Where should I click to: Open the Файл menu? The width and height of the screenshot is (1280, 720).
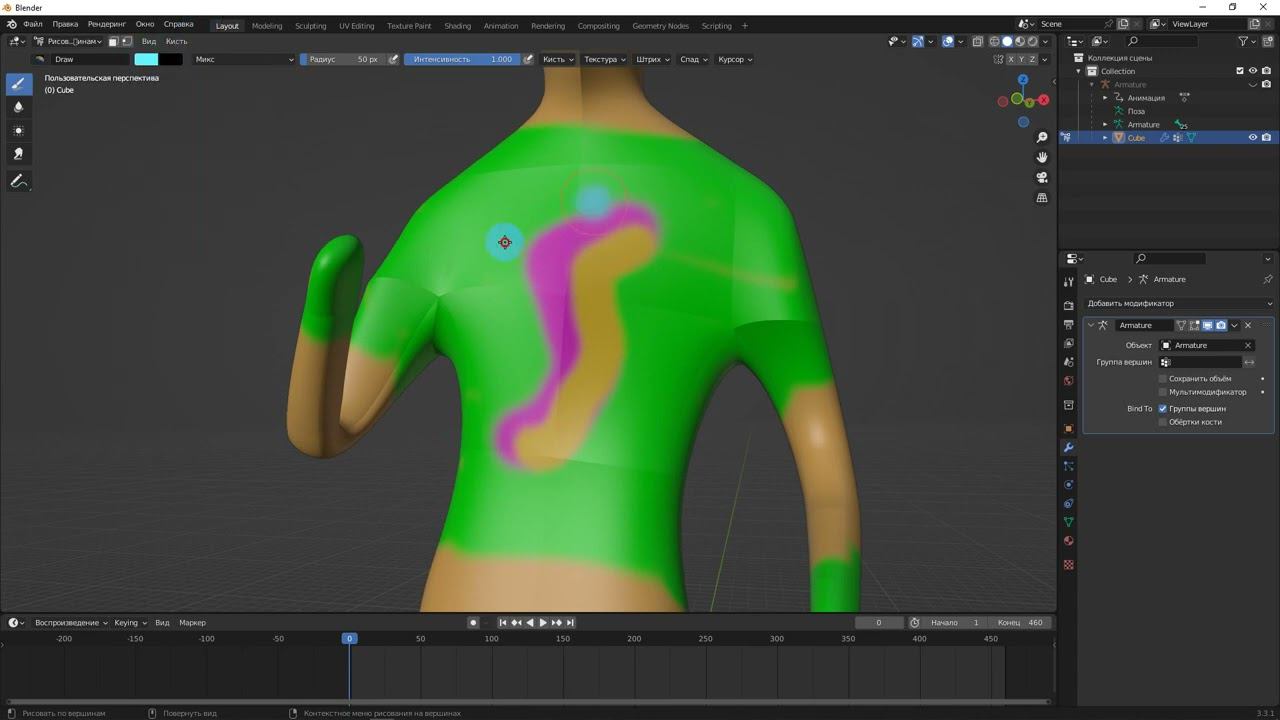33,24
